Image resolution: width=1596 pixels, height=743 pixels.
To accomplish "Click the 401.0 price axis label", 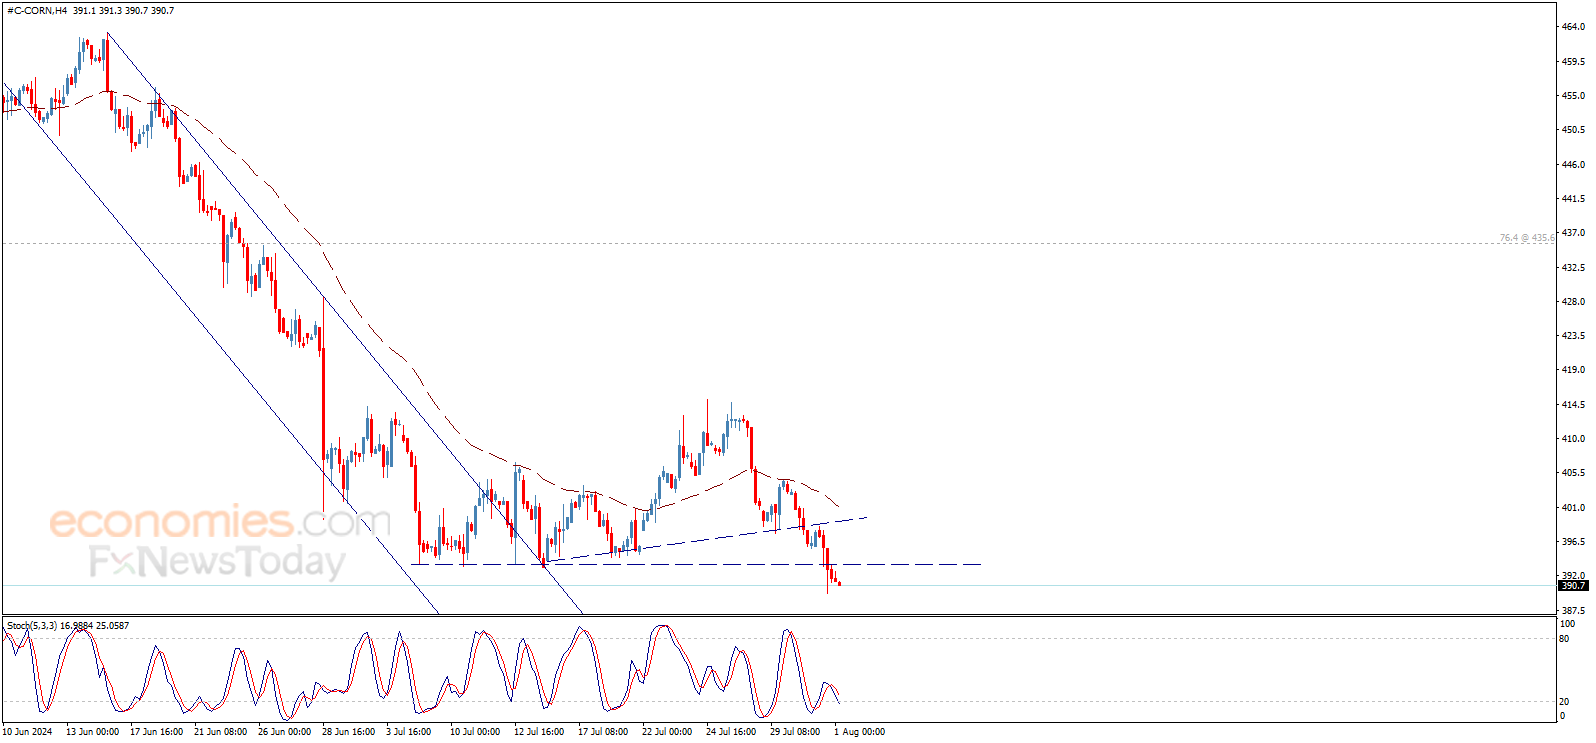I will [1573, 508].
